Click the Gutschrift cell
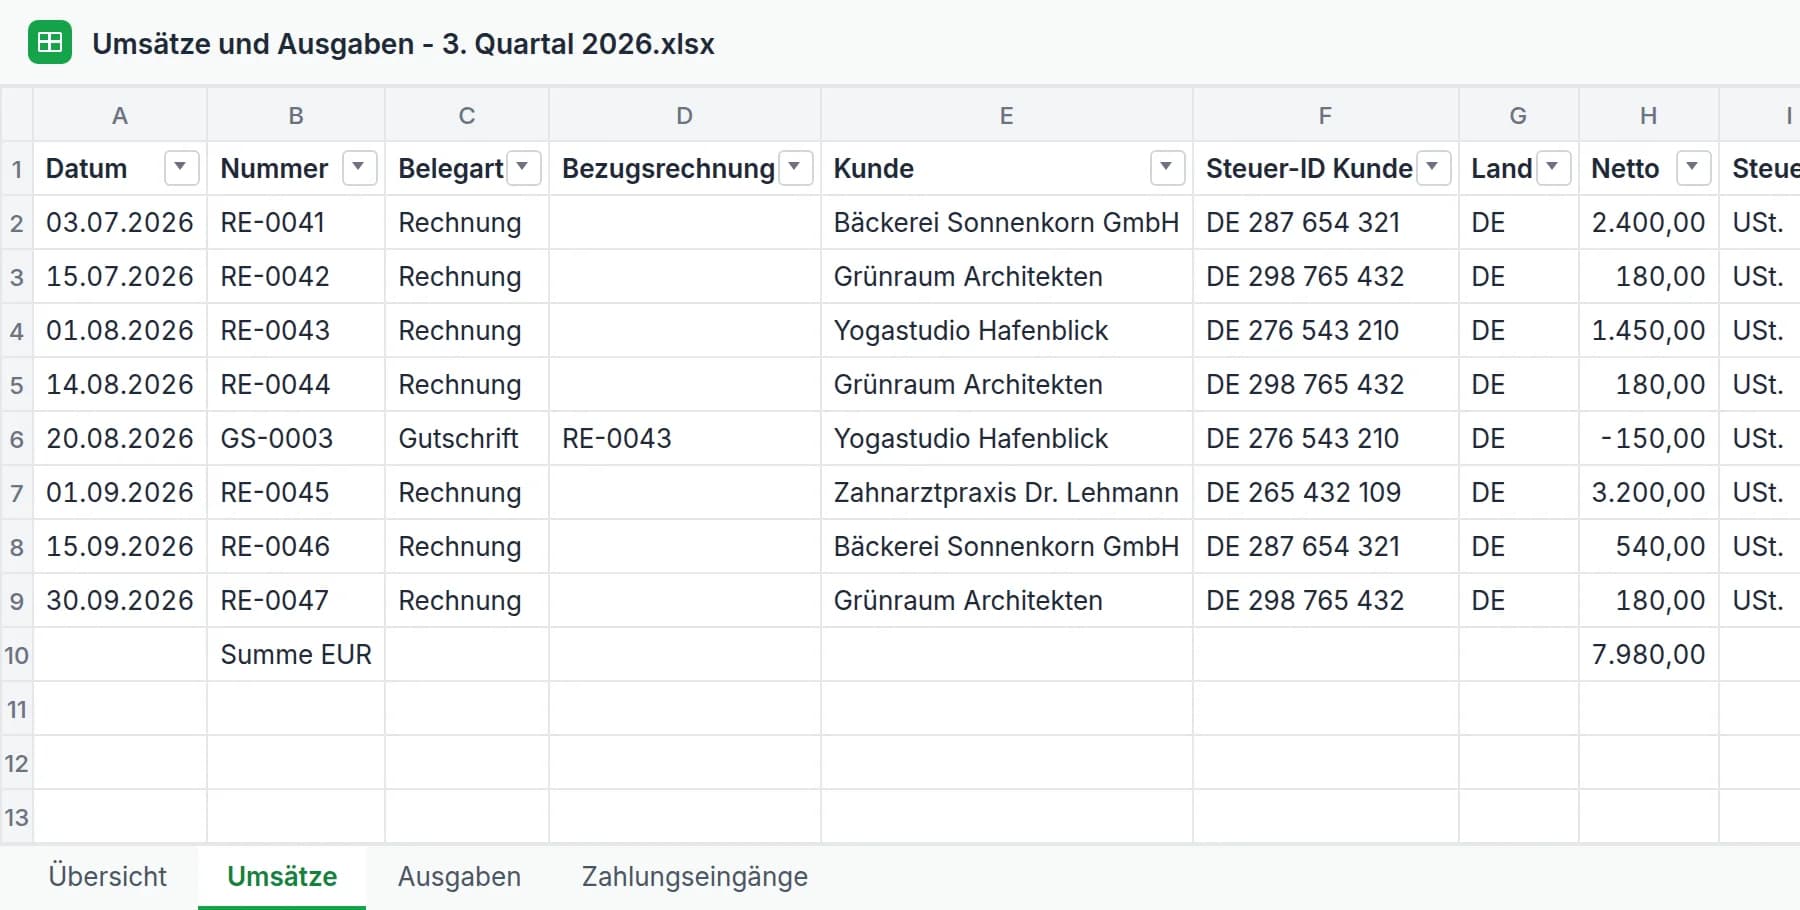1800x910 pixels. click(467, 439)
